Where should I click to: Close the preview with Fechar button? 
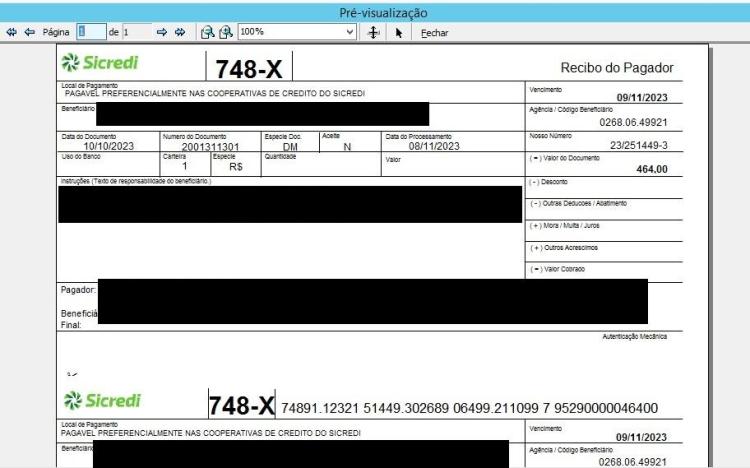(x=434, y=33)
